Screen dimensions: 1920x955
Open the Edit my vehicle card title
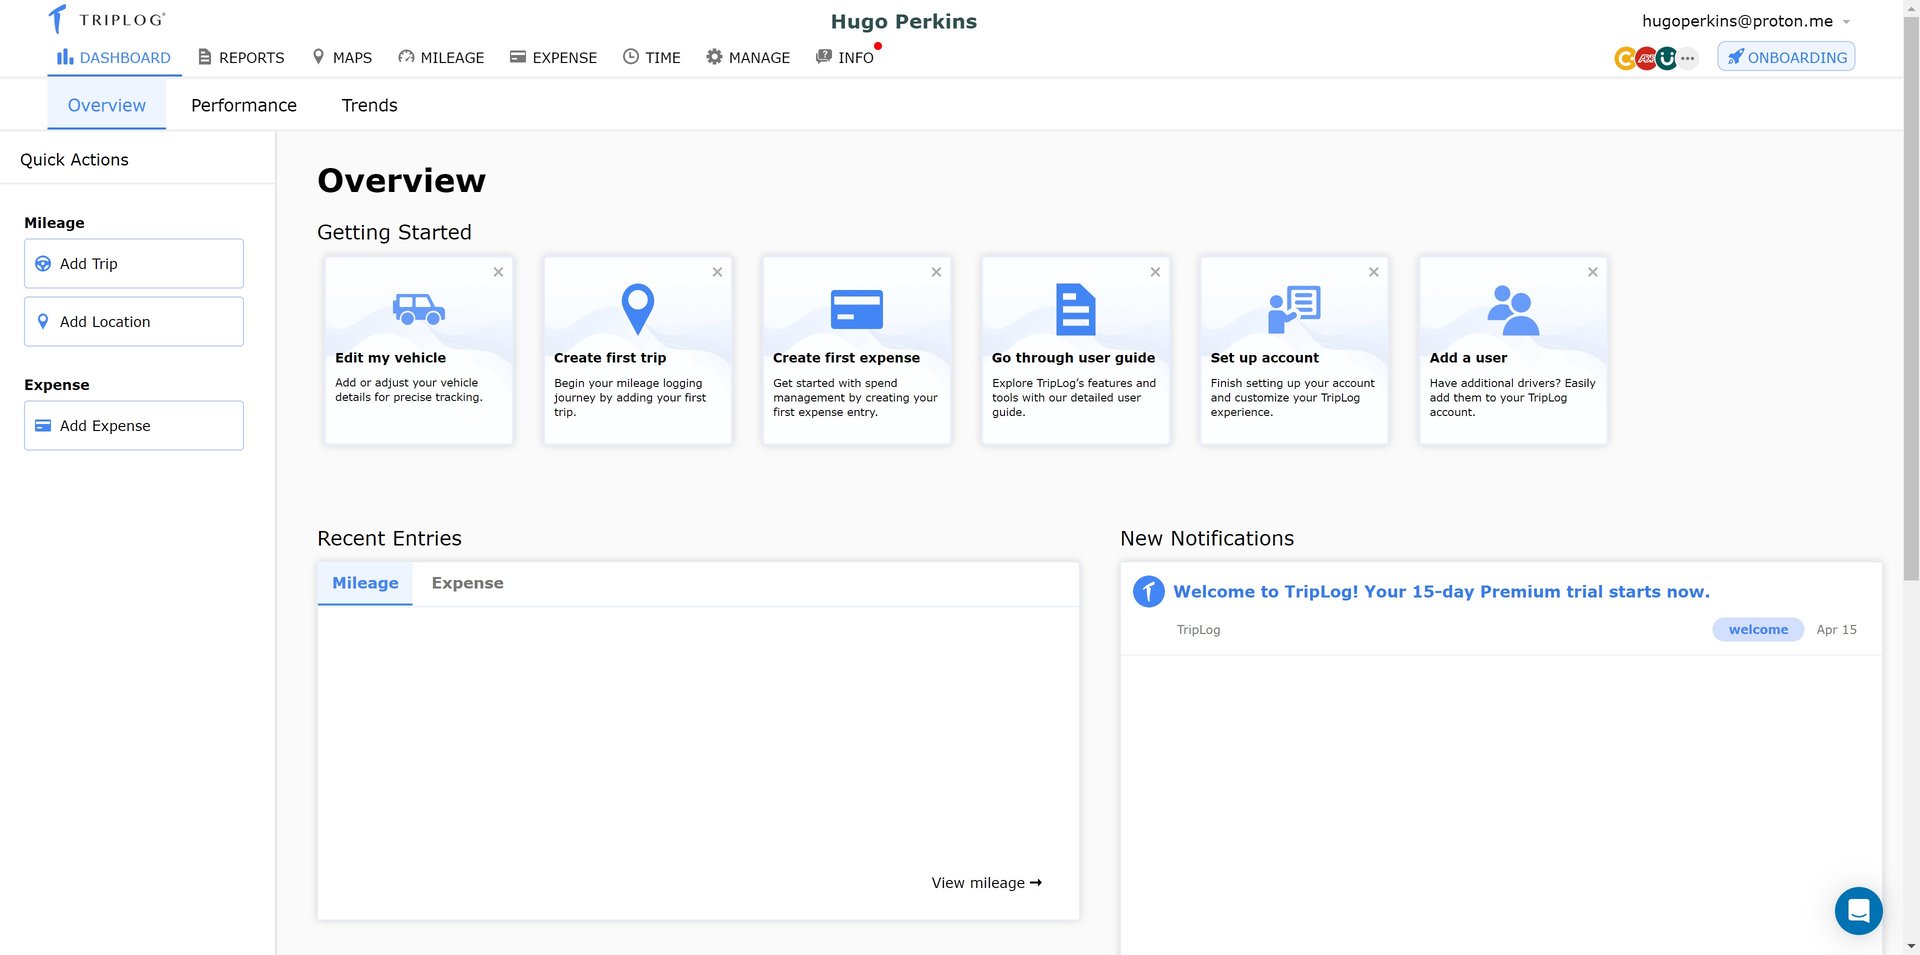[x=391, y=358]
